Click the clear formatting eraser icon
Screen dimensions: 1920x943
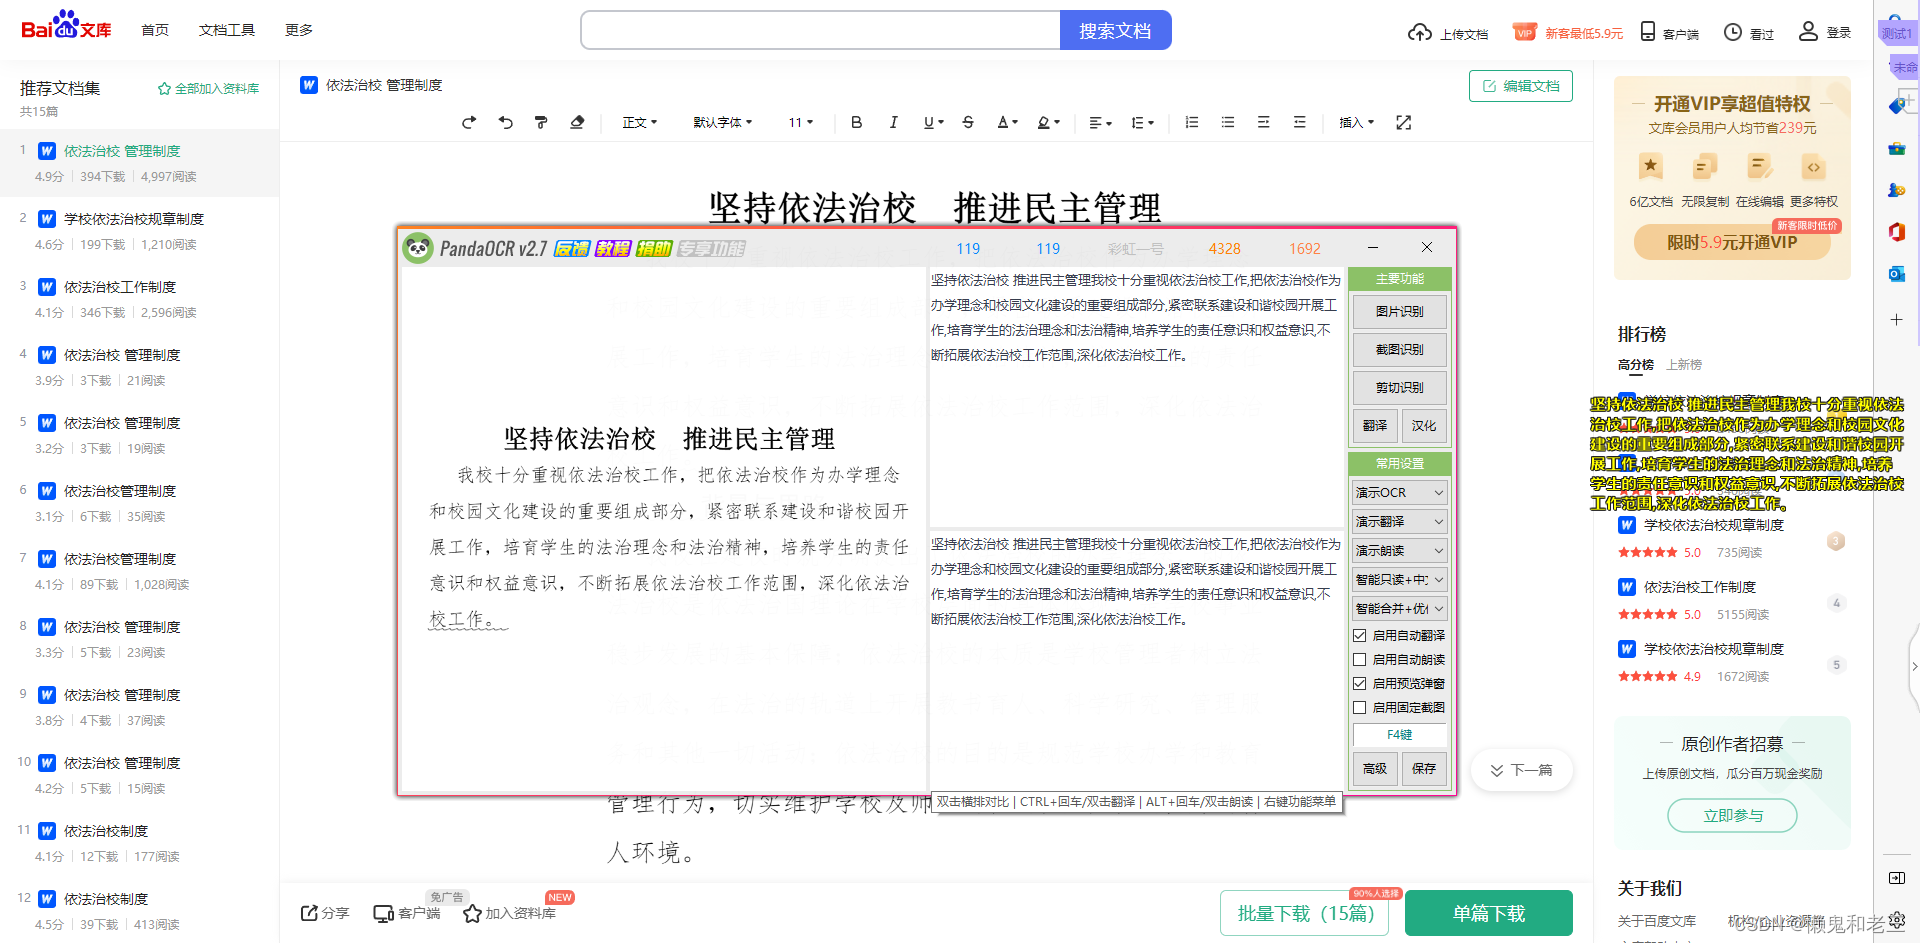[577, 122]
